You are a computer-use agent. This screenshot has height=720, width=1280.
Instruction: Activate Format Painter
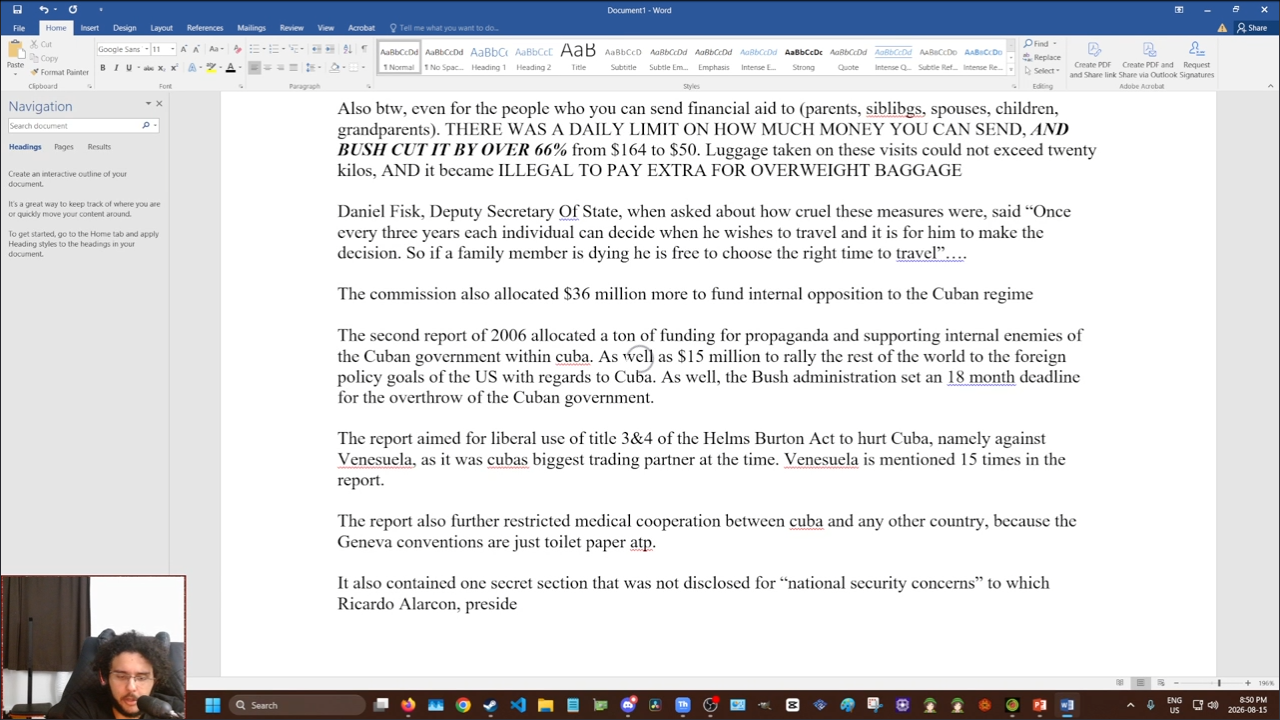pos(60,72)
